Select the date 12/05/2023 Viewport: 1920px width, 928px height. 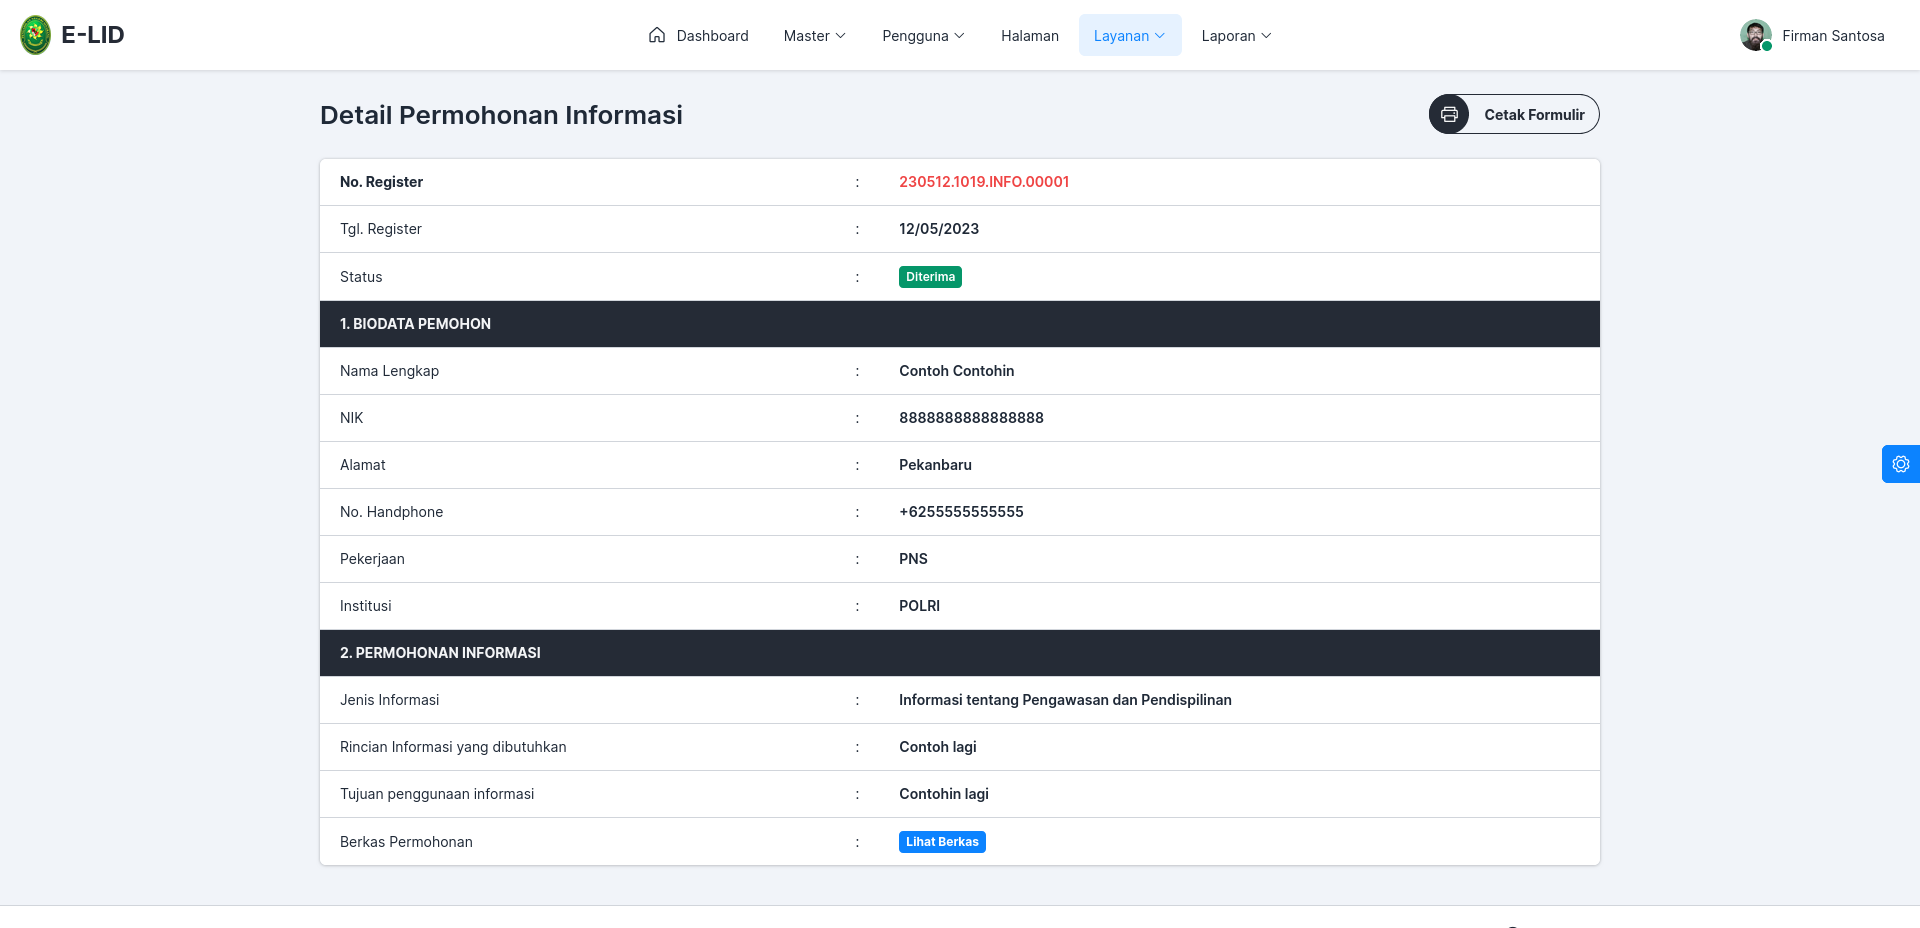(939, 229)
